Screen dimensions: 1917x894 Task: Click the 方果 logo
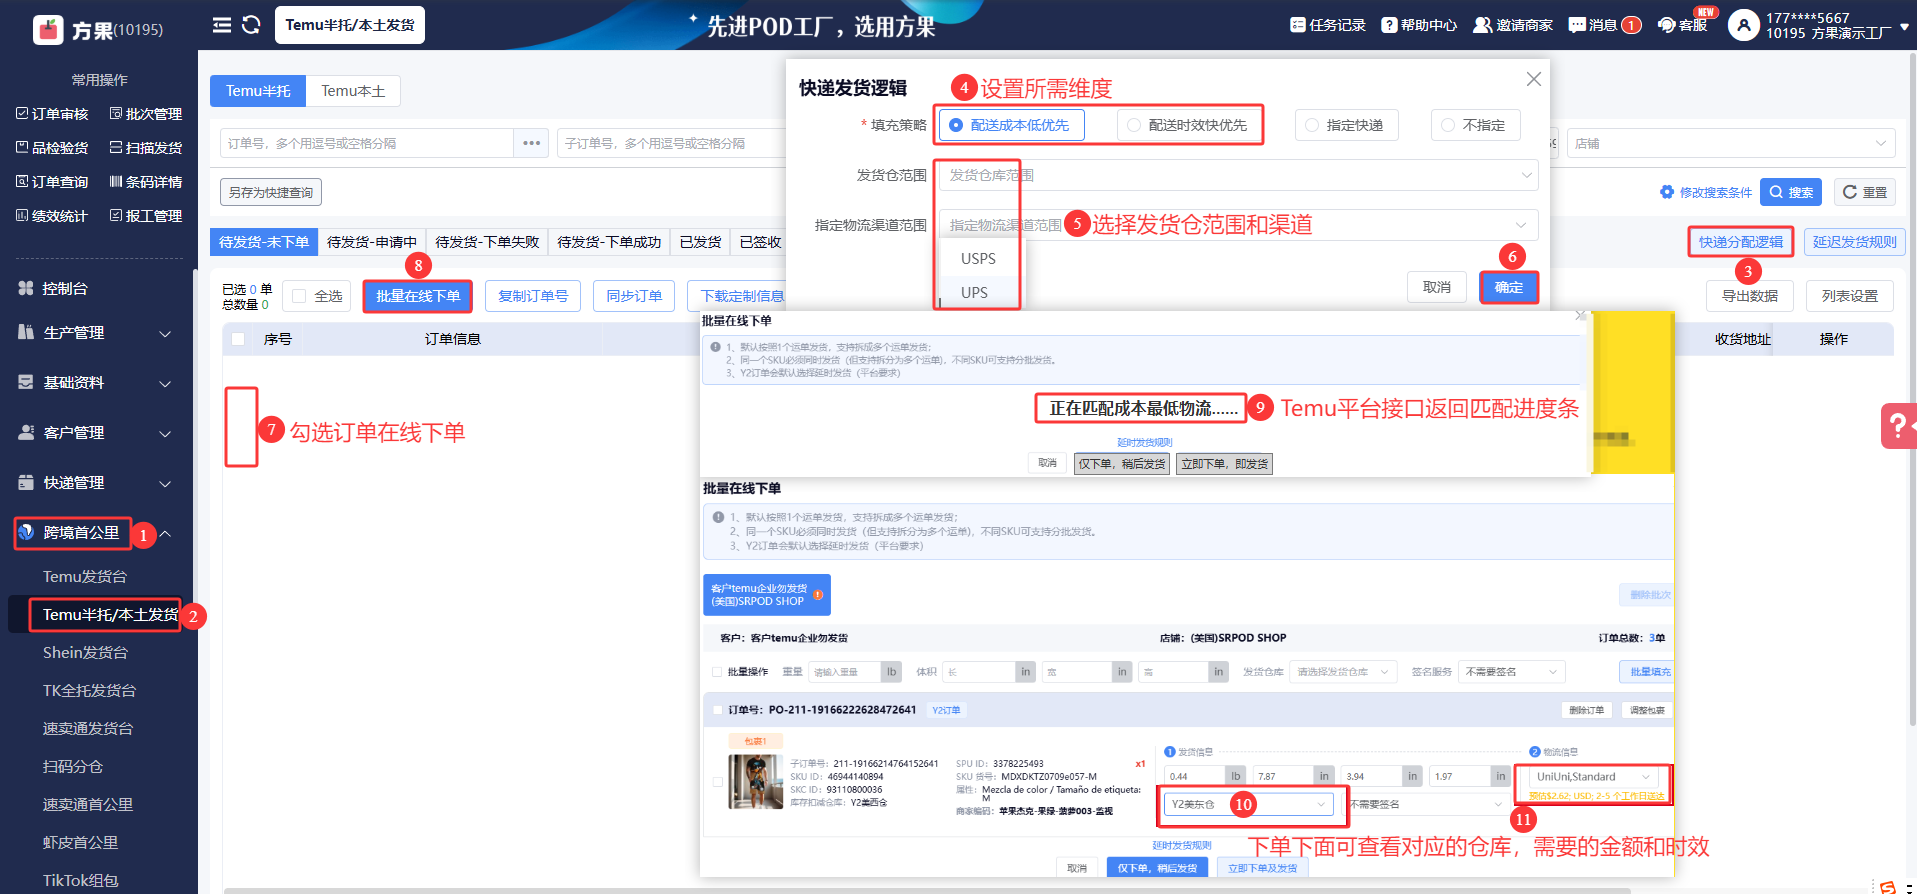coord(48,30)
